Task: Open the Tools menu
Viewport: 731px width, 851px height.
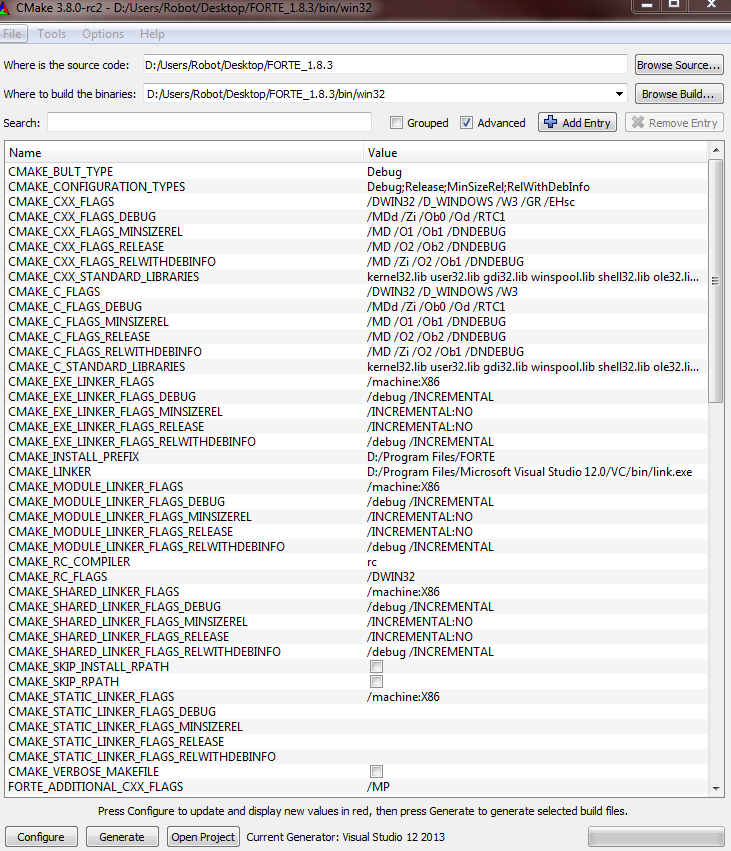Action: tap(52, 34)
